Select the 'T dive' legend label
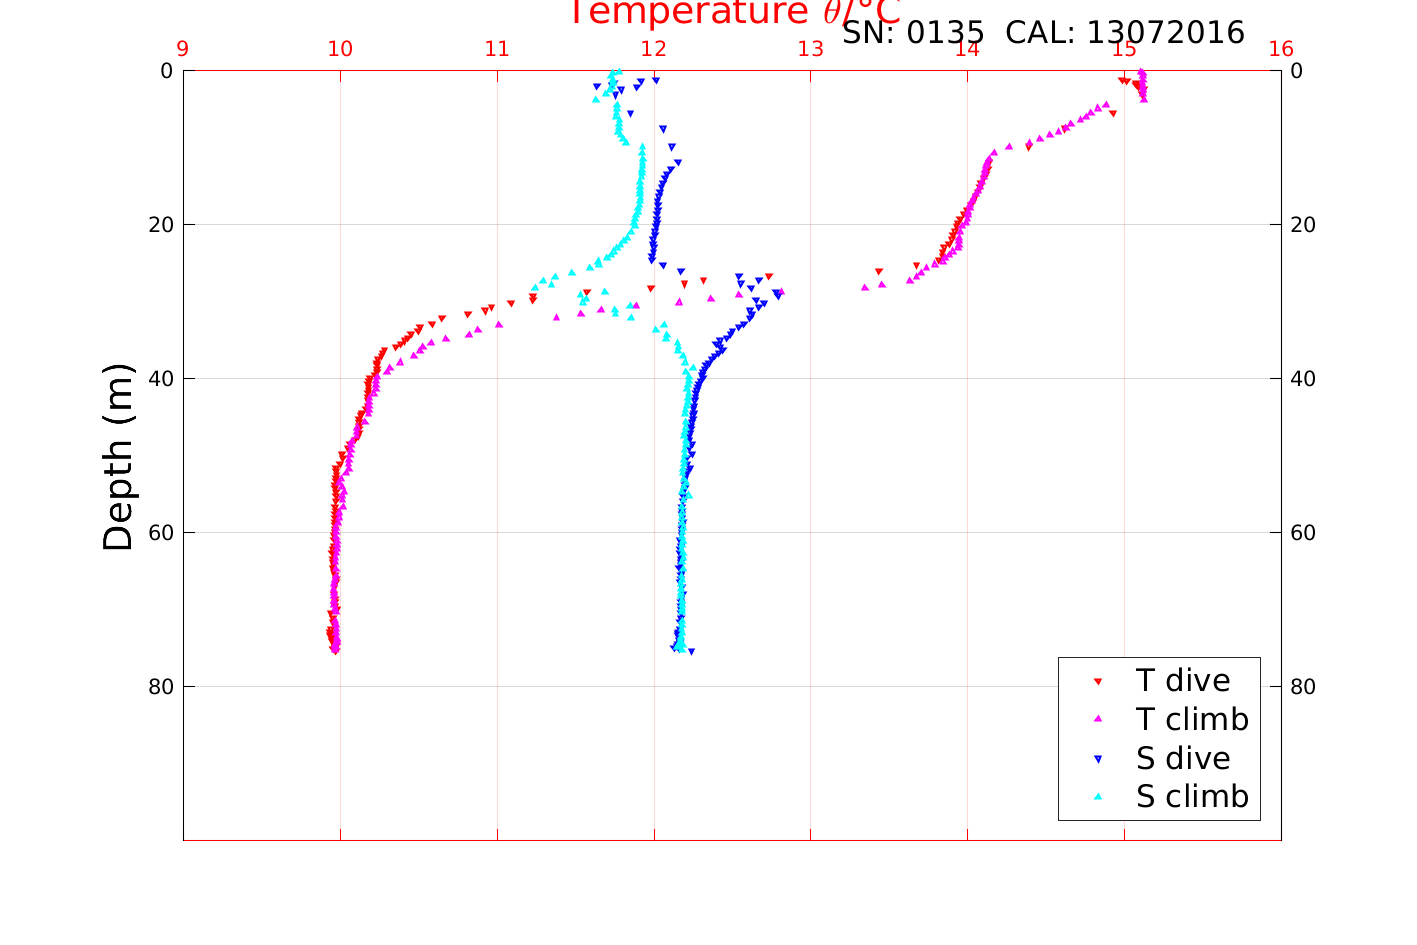The width and height of the screenshot is (1417, 945). click(x=1182, y=681)
